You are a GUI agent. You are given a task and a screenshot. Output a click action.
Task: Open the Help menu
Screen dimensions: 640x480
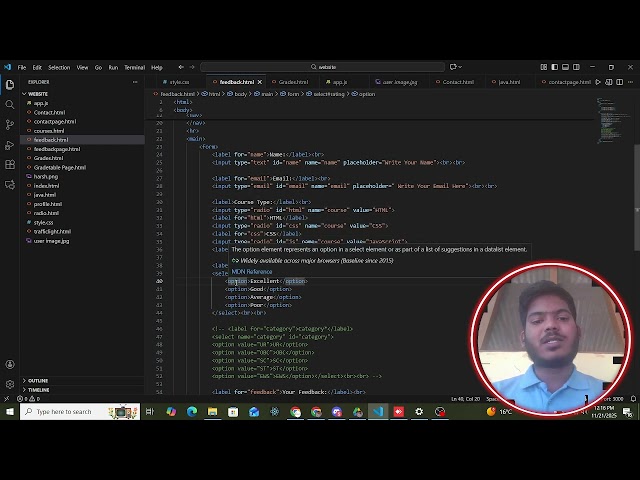tap(157, 67)
